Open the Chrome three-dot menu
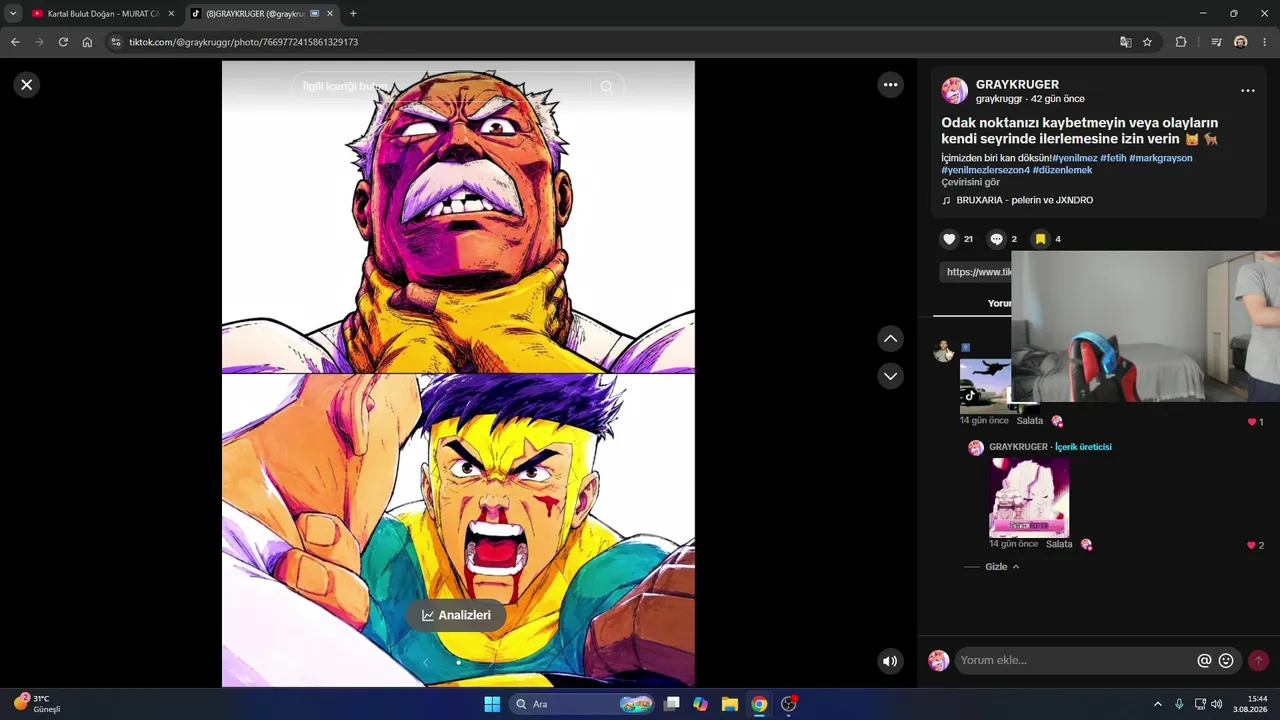This screenshot has width=1280, height=720. tap(1265, 42)
